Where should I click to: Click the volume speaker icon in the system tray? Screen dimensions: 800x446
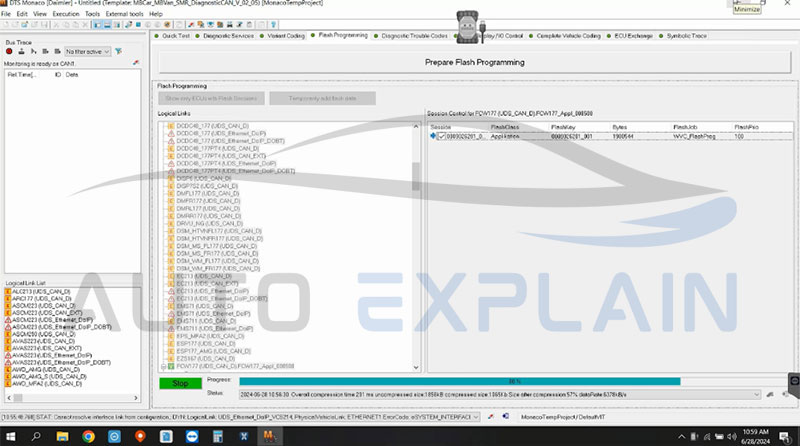[732, 436]
